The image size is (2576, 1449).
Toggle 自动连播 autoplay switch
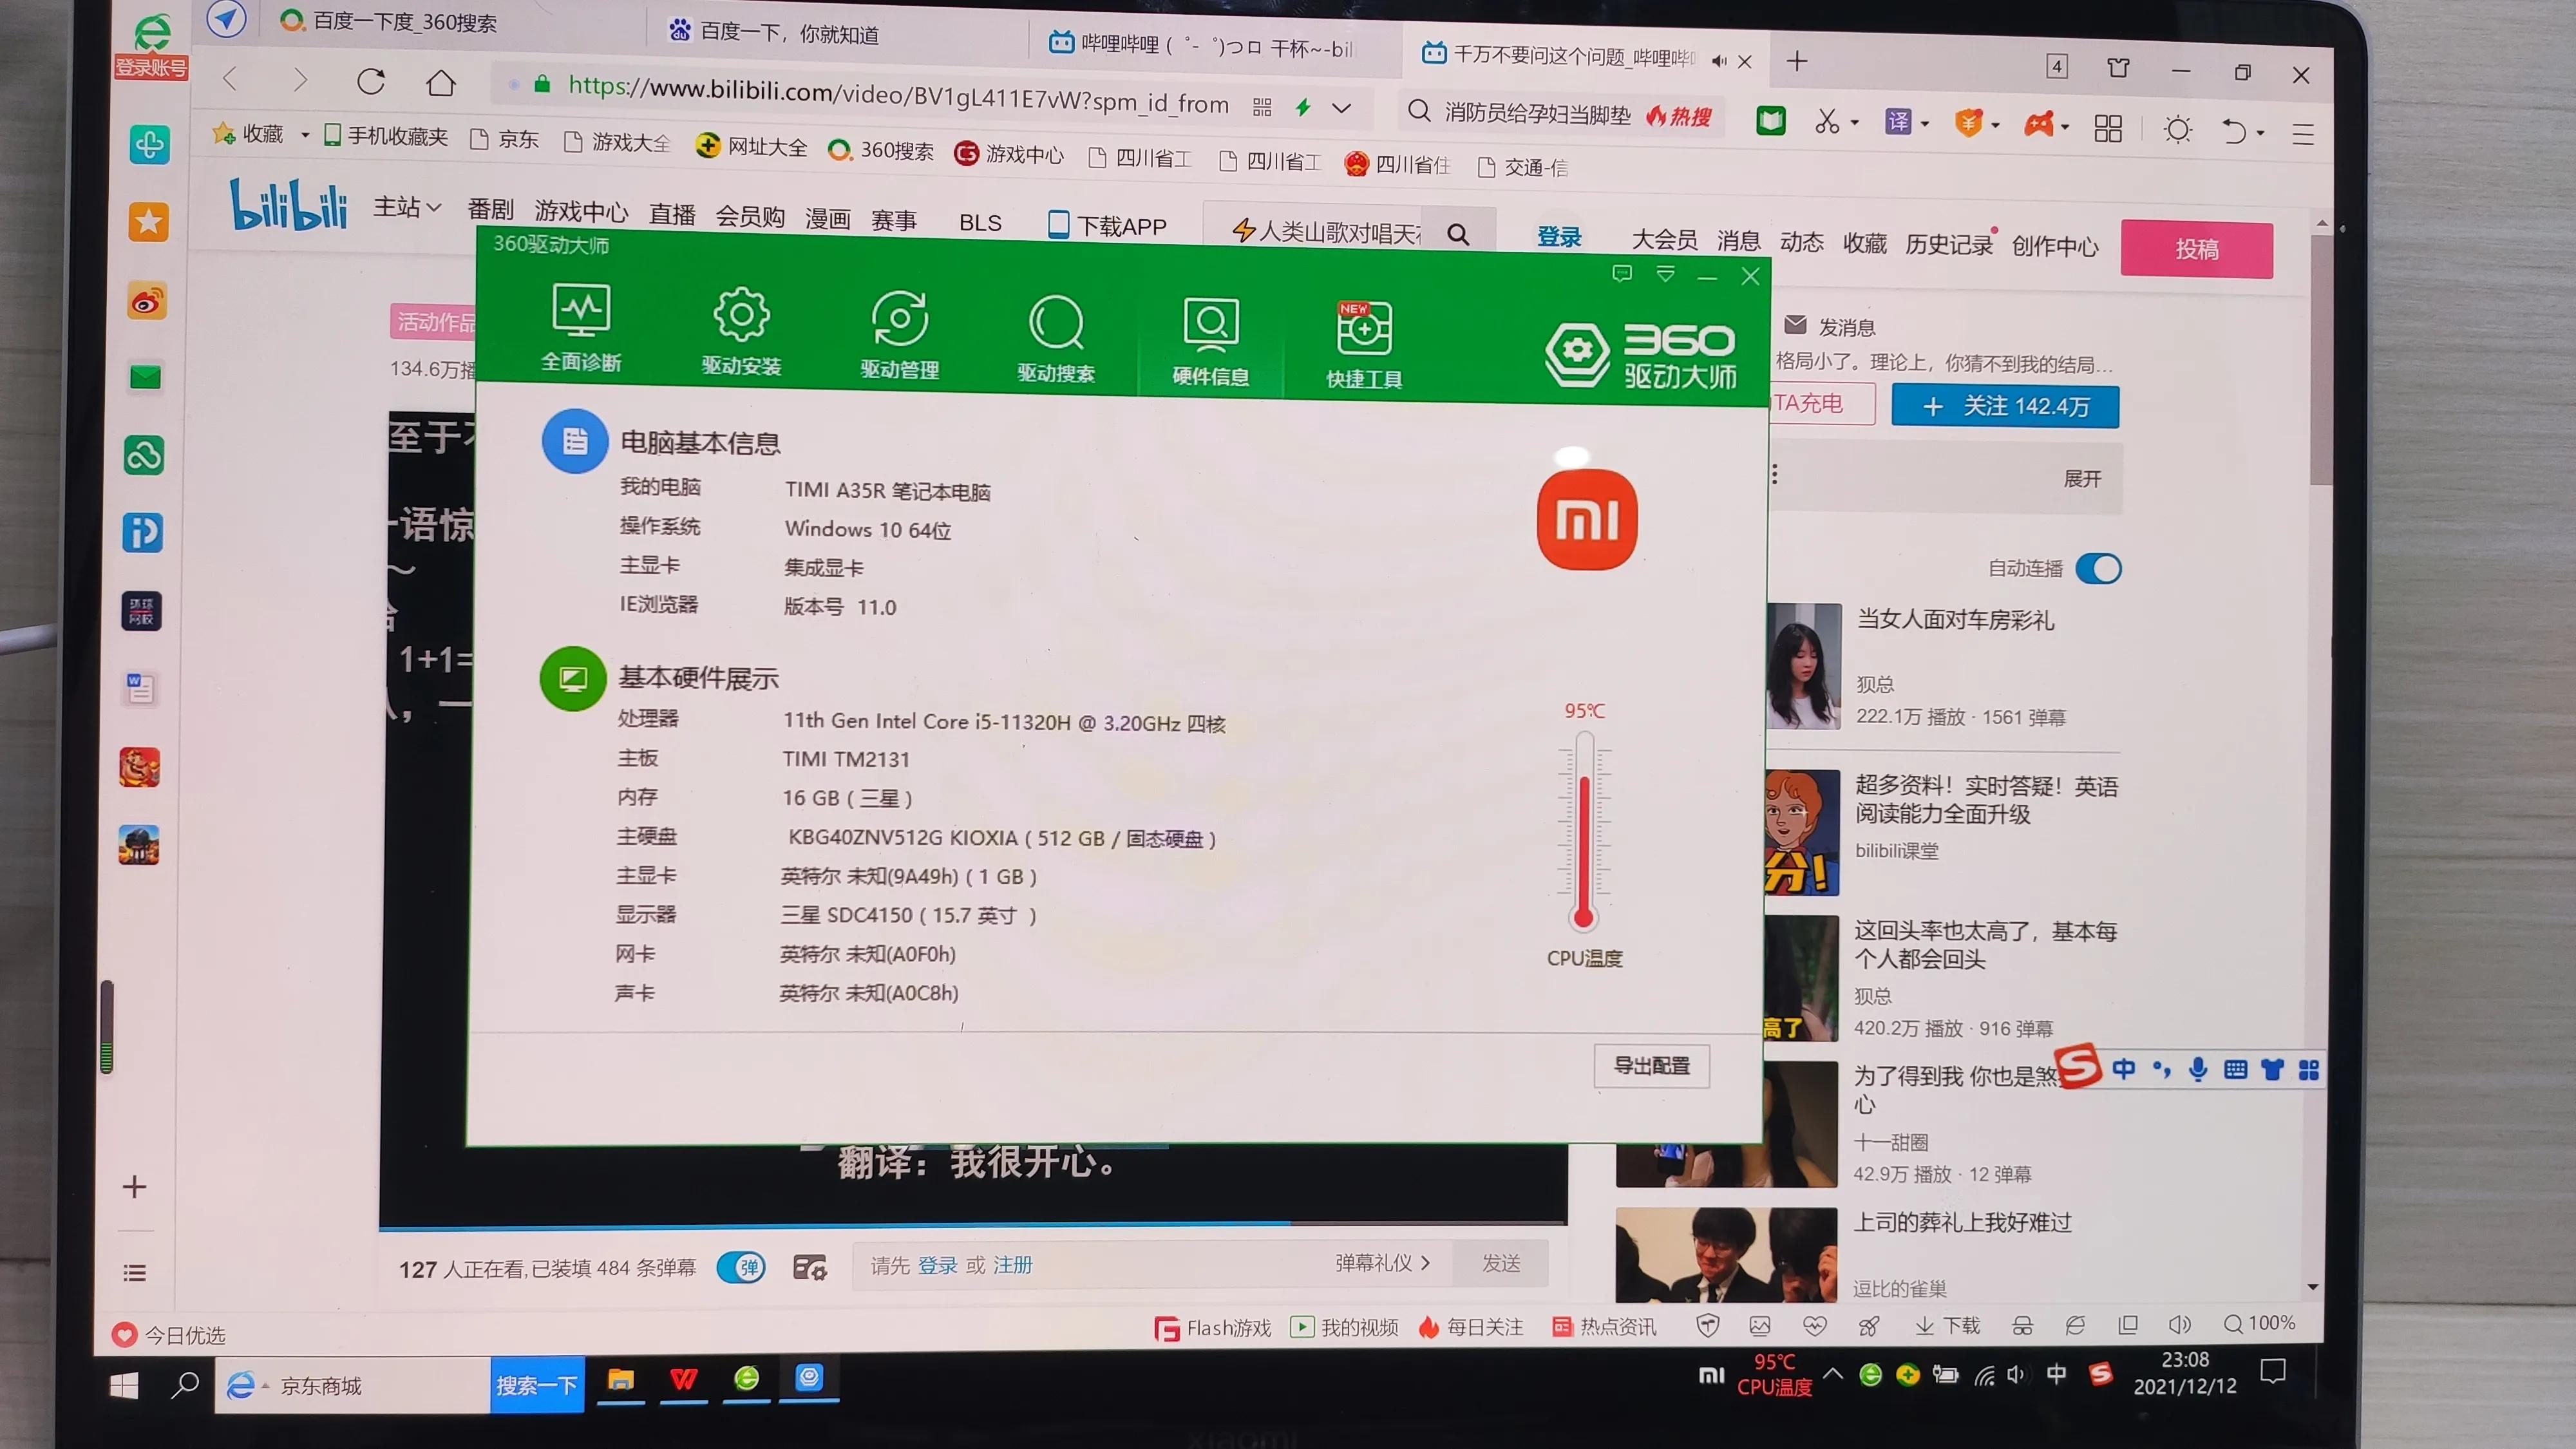pos(2099,568)
